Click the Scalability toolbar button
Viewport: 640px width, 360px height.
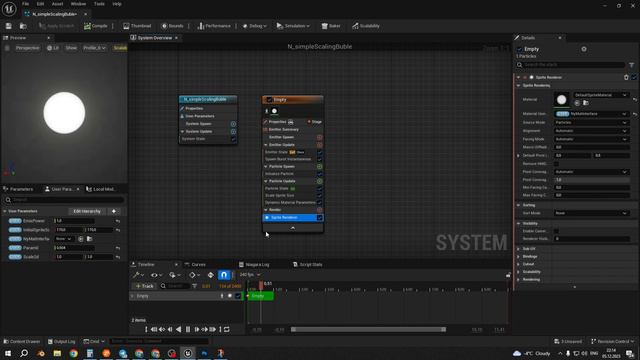[x=366, y=26]
